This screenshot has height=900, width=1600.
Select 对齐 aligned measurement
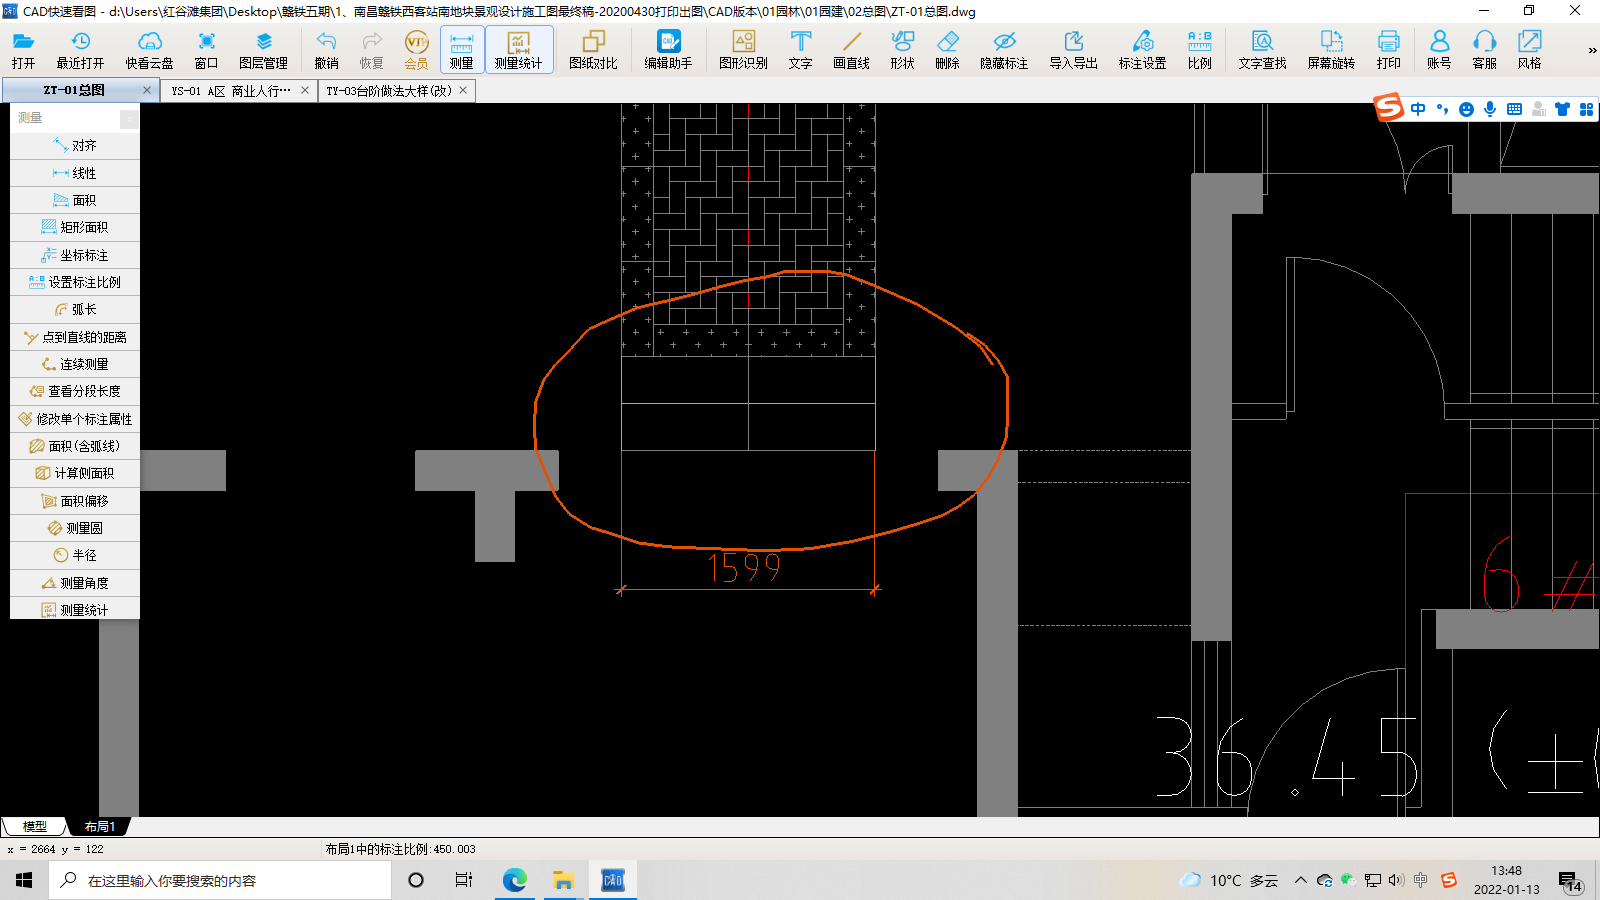tap(75, 146)
